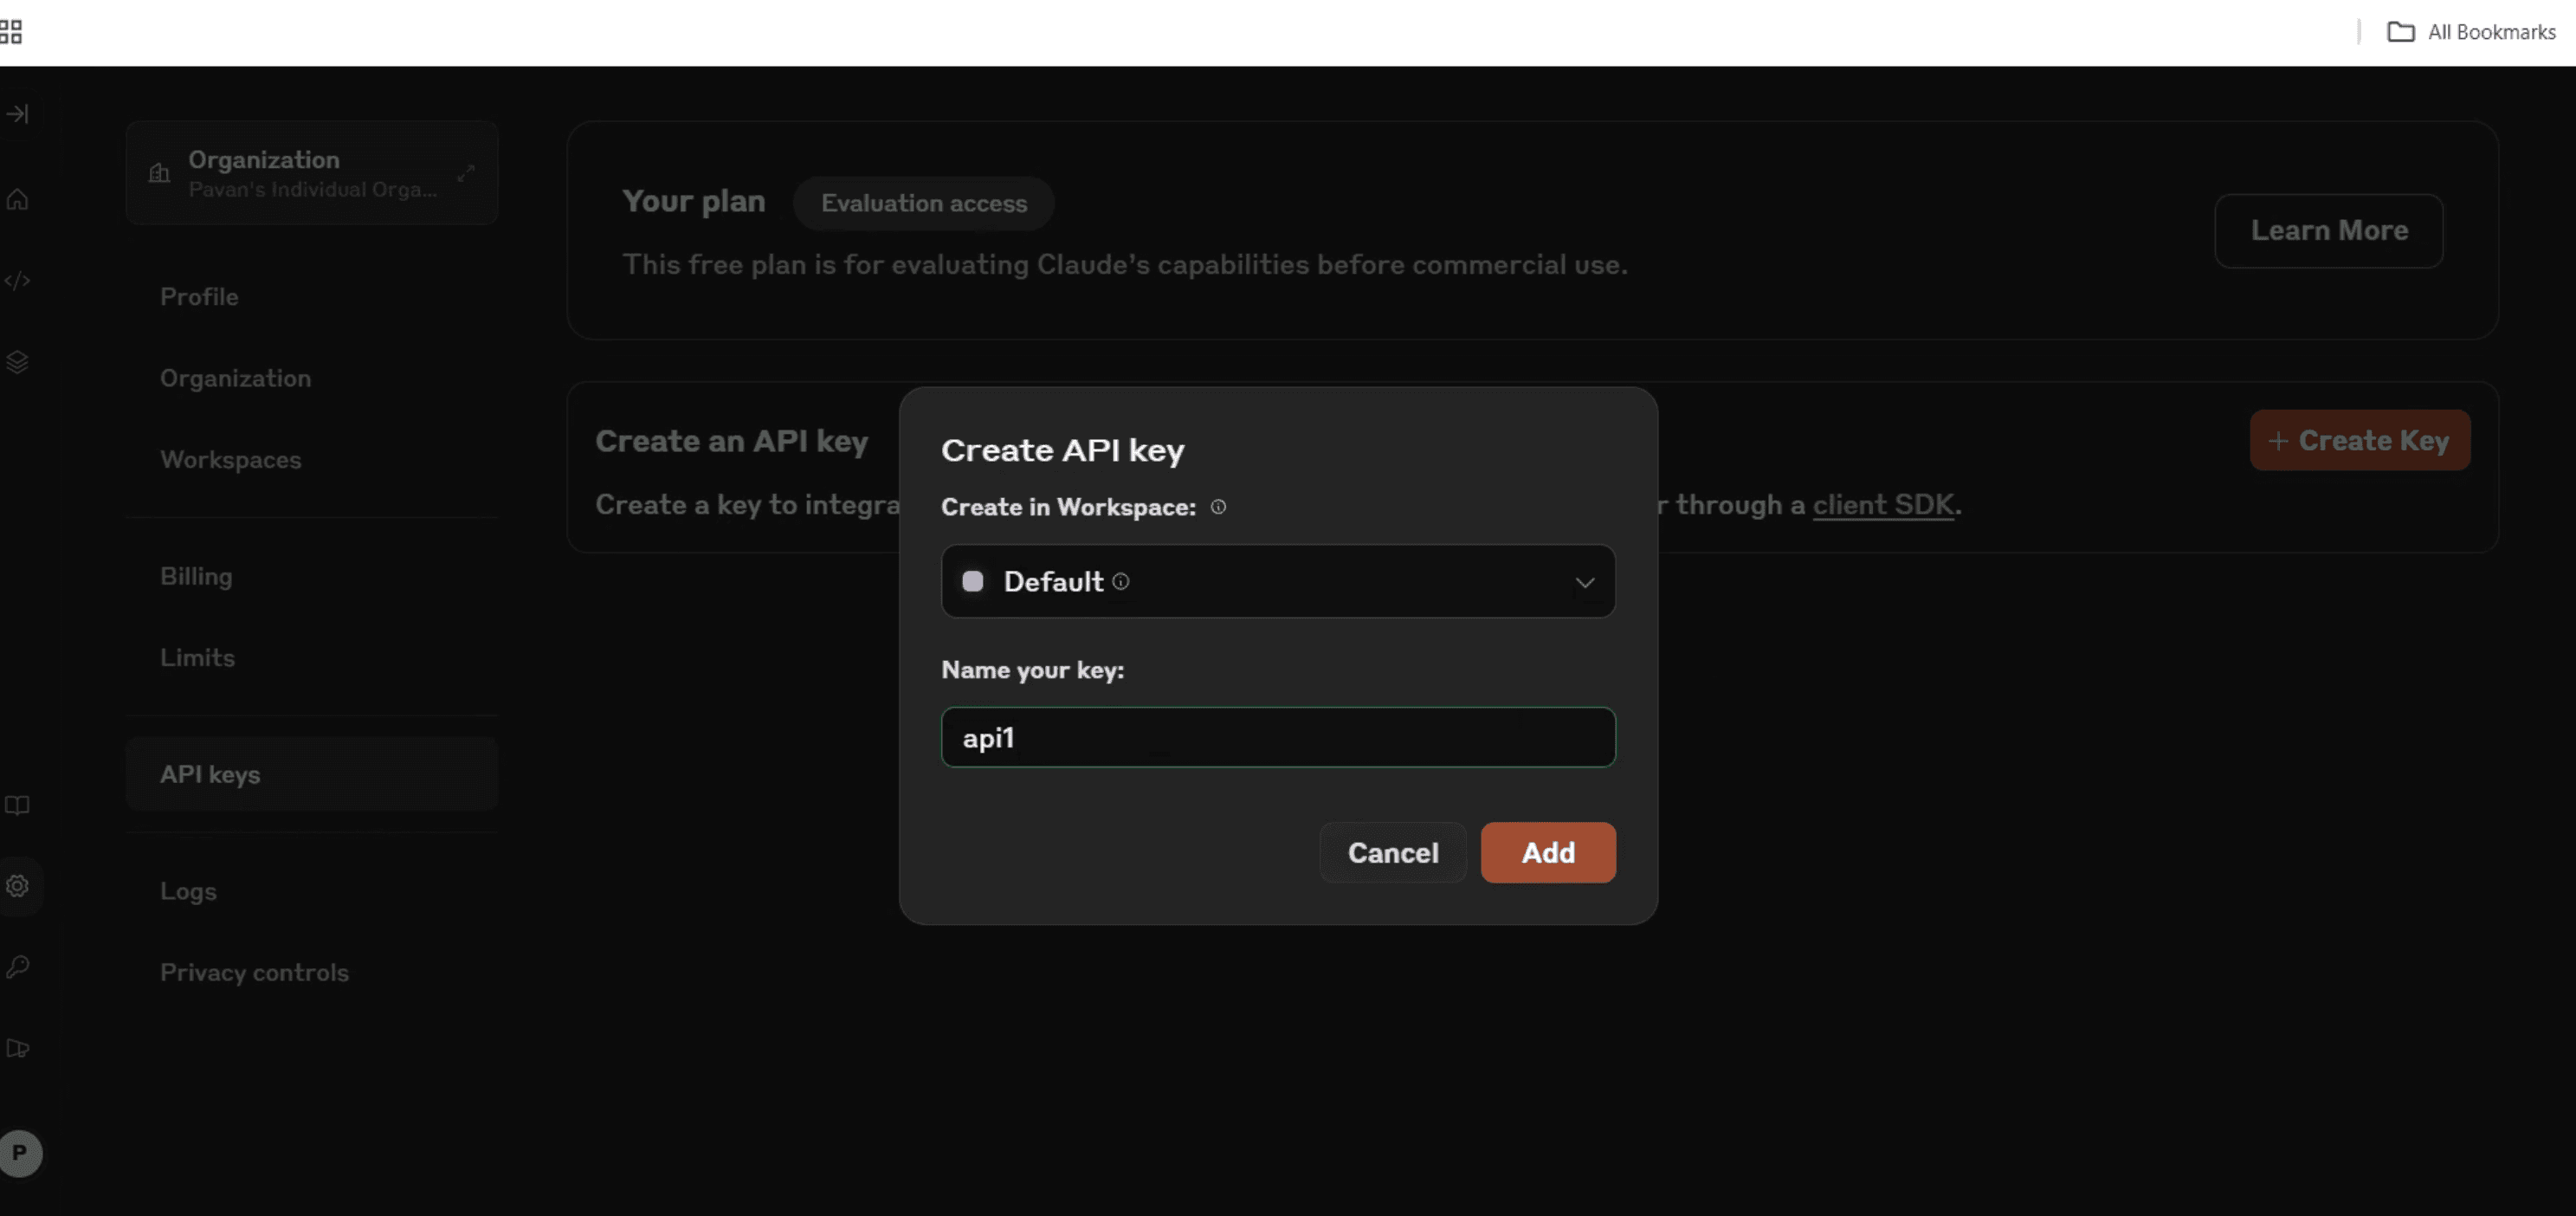
Task: Click the settings gear sidebar icon
Action: [18, 886]
